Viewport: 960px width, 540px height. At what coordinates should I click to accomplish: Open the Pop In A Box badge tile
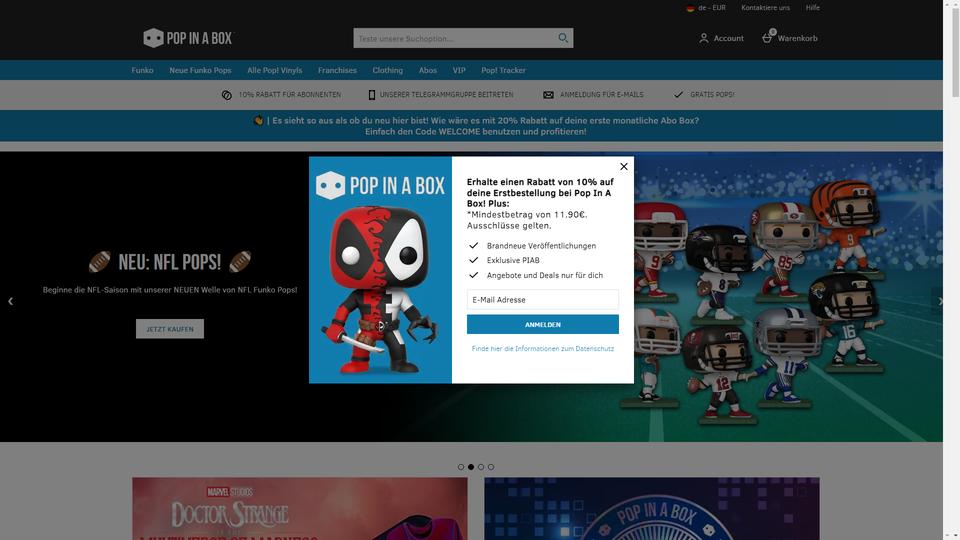click(x=651, y=509)
